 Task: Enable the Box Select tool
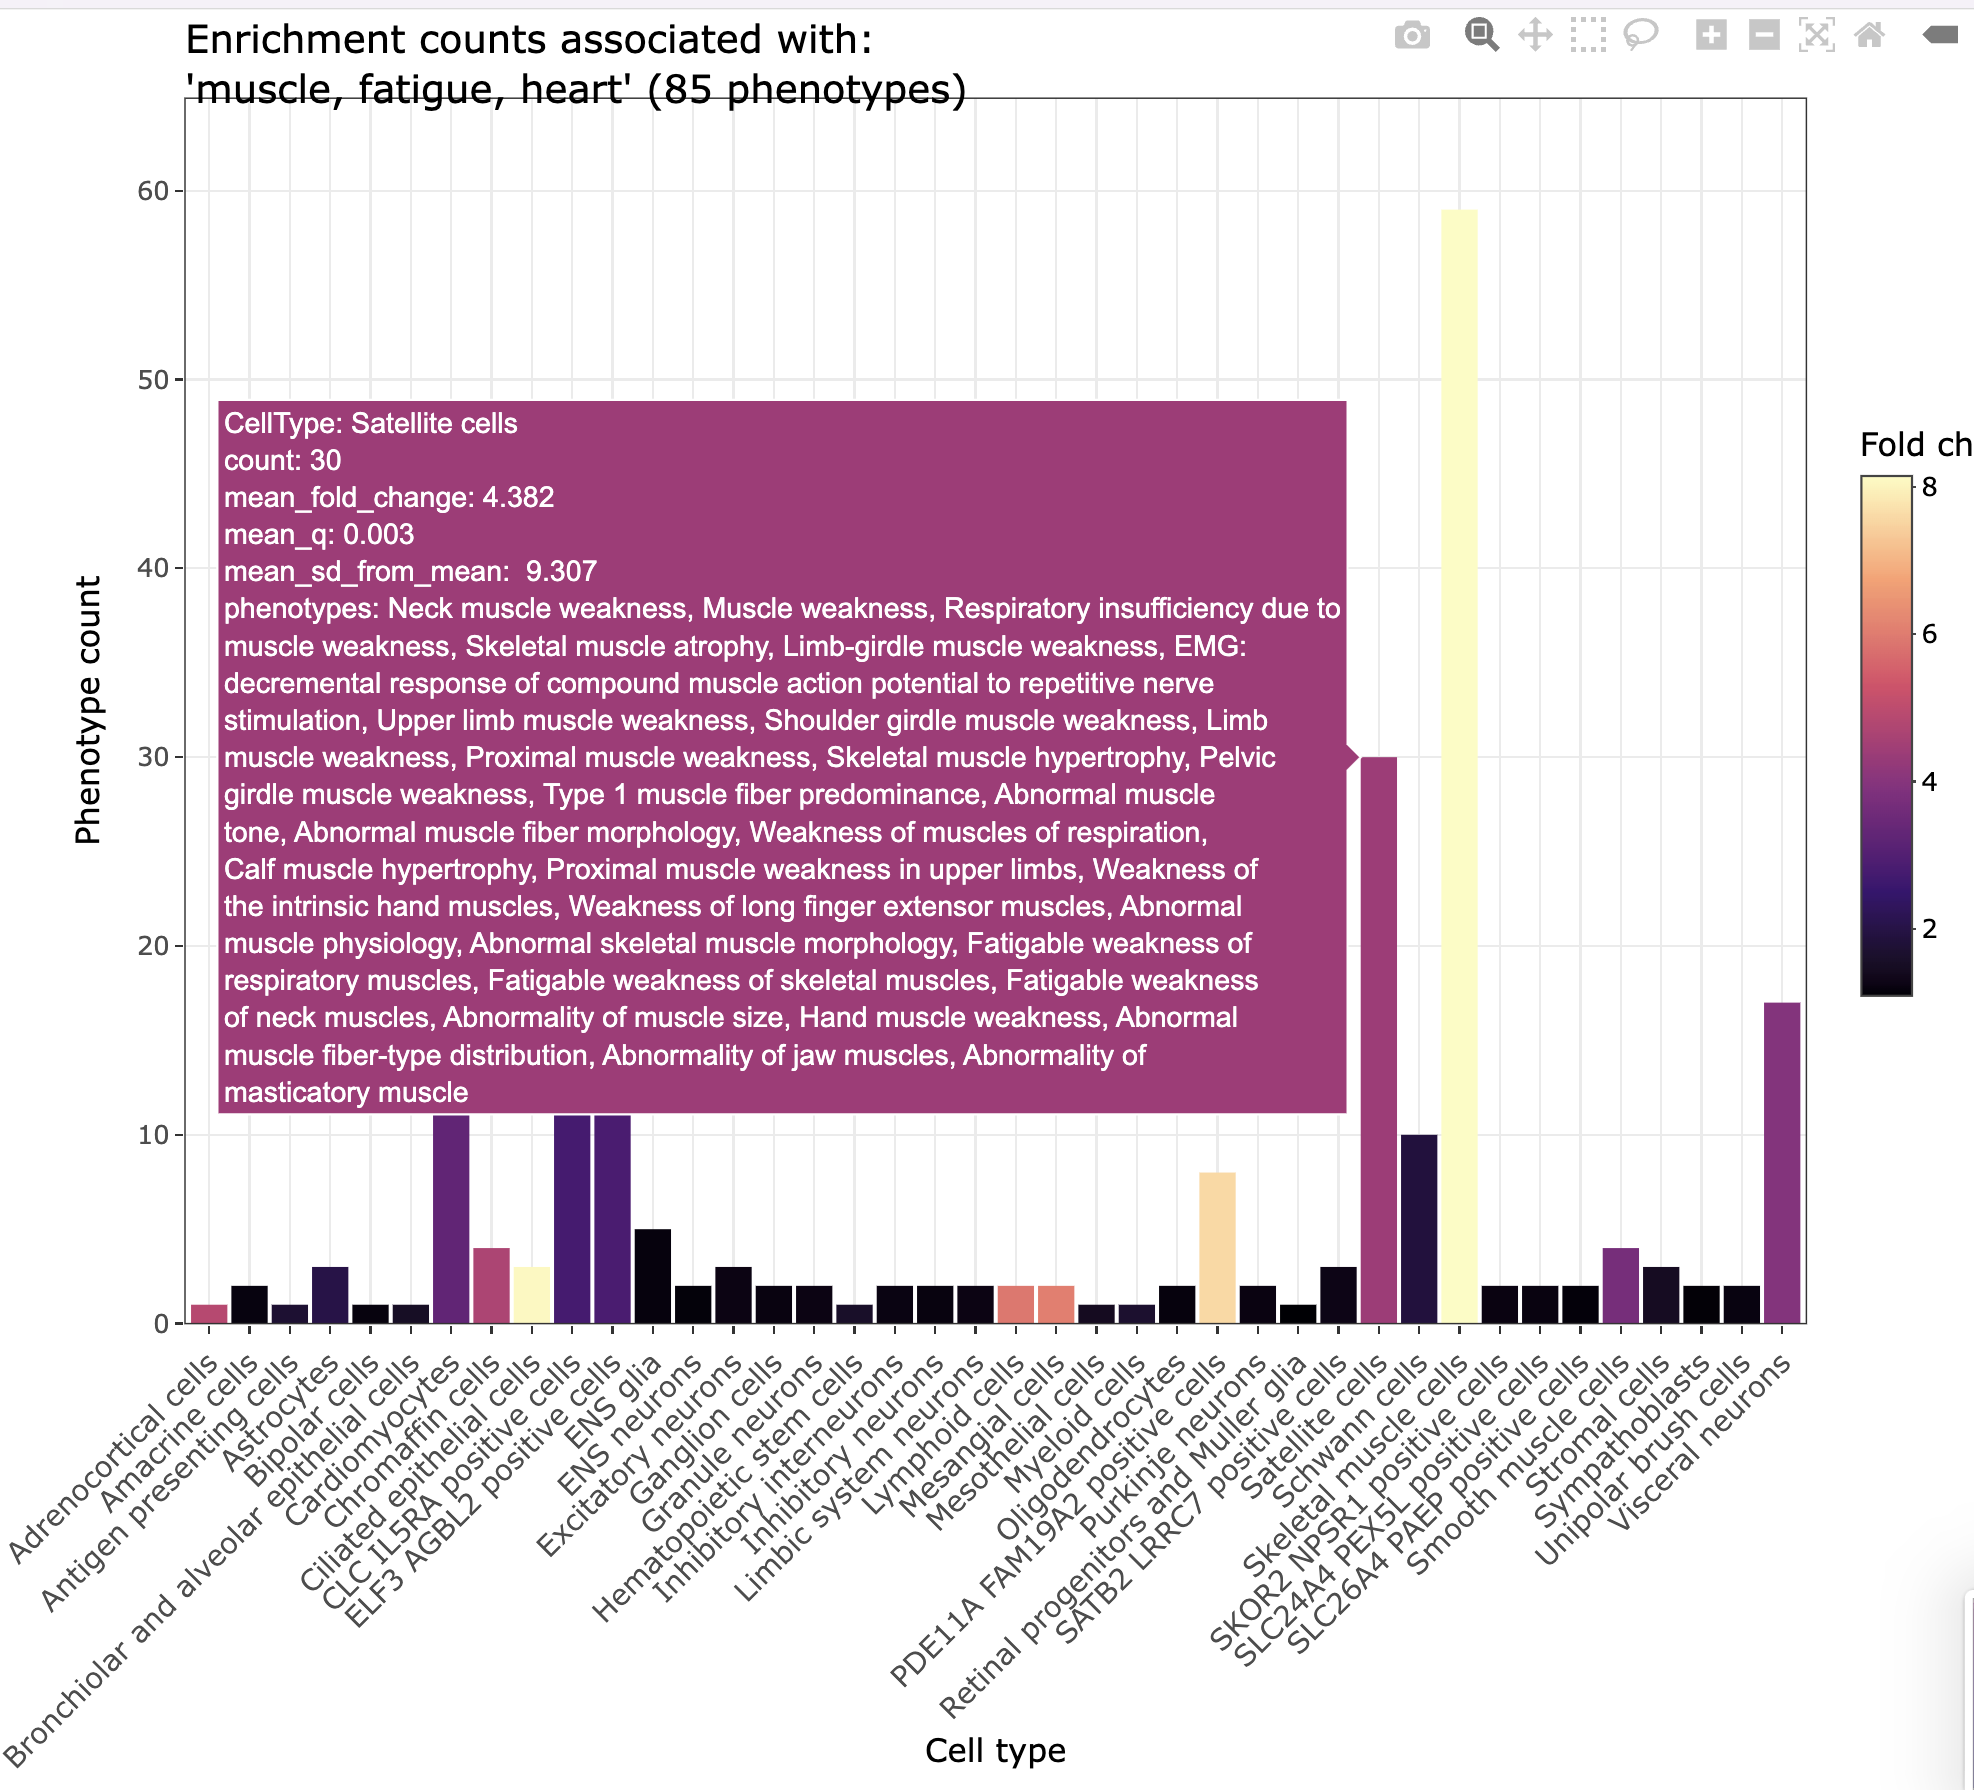tap(1586, 35)
